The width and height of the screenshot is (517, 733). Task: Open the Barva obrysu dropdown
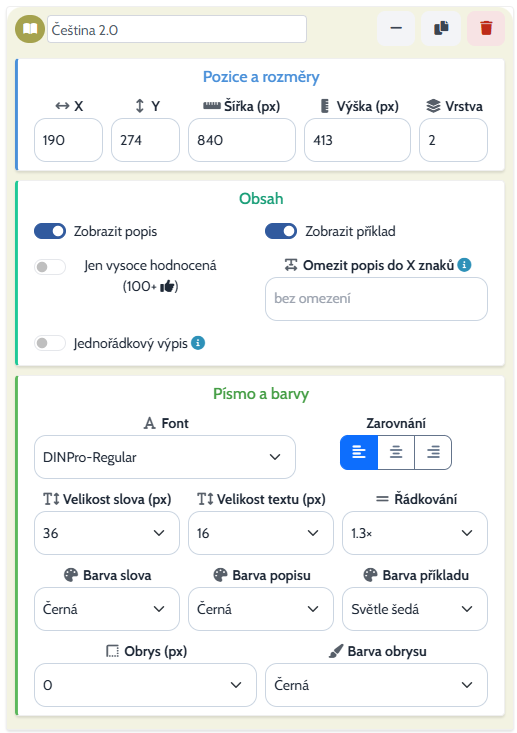point(376,685)
